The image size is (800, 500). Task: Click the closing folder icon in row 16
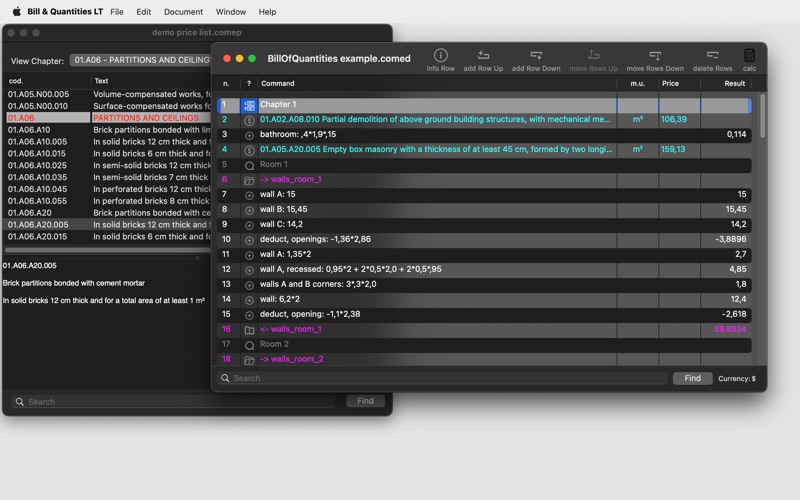pyautogui.click(x=249, y=330)
